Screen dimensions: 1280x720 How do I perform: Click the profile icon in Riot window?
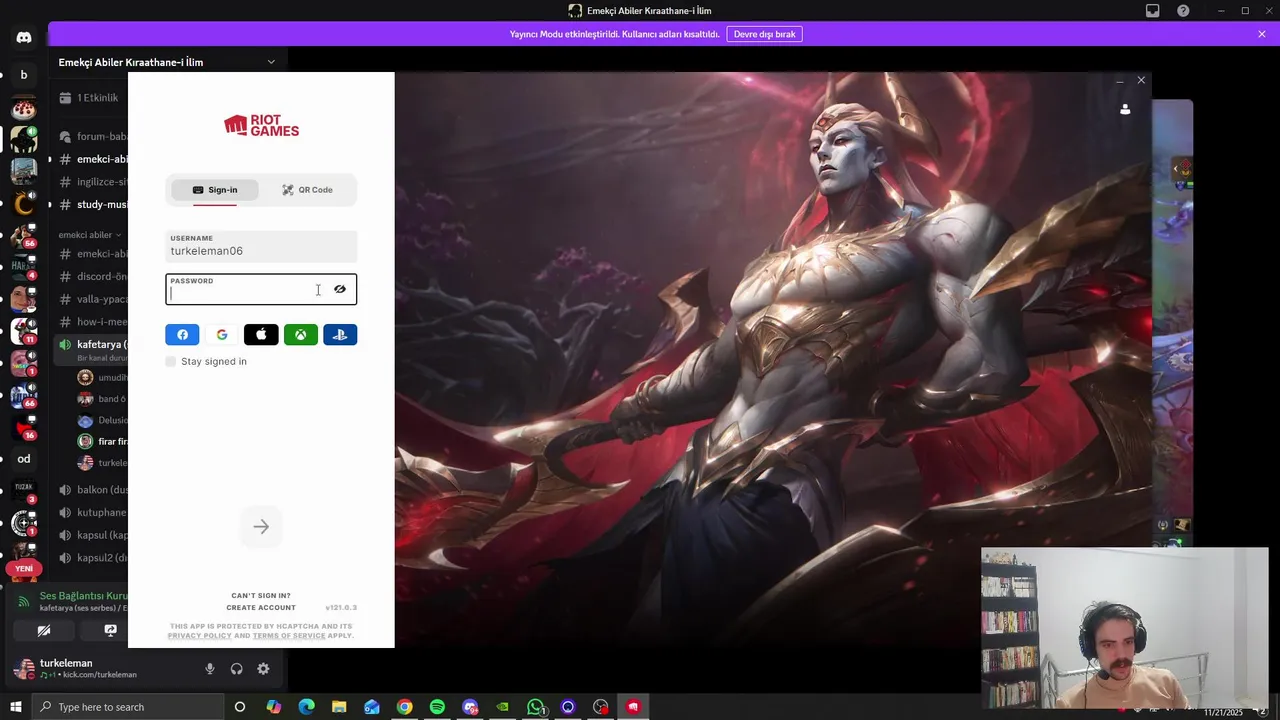[x=1125, y=109]
